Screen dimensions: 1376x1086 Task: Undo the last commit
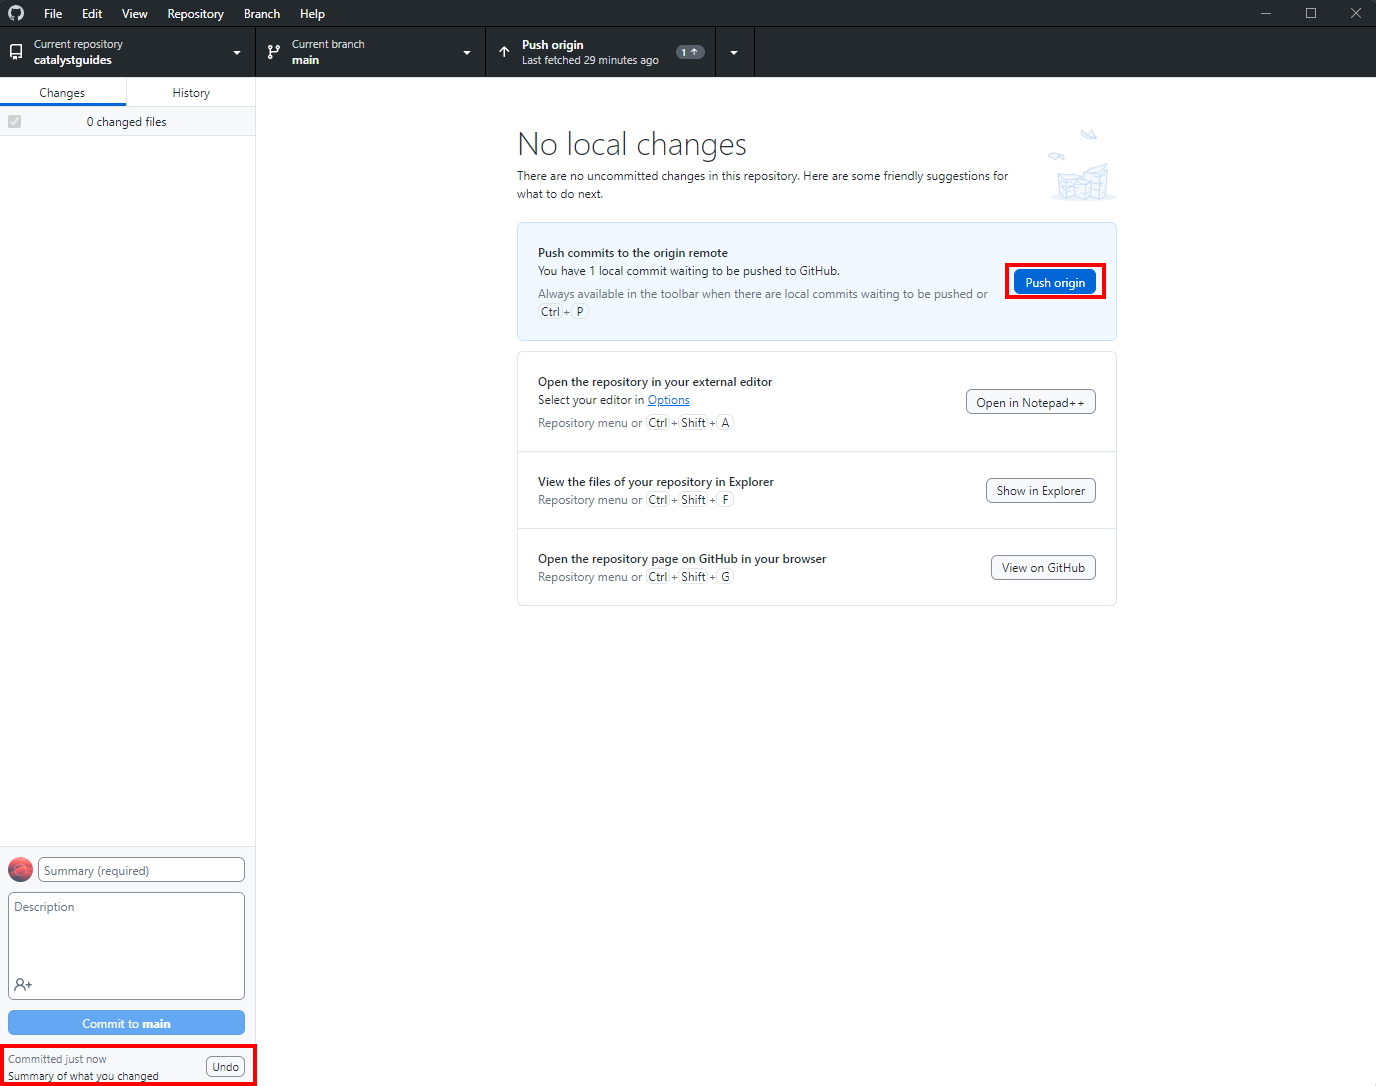point(225,1067)
